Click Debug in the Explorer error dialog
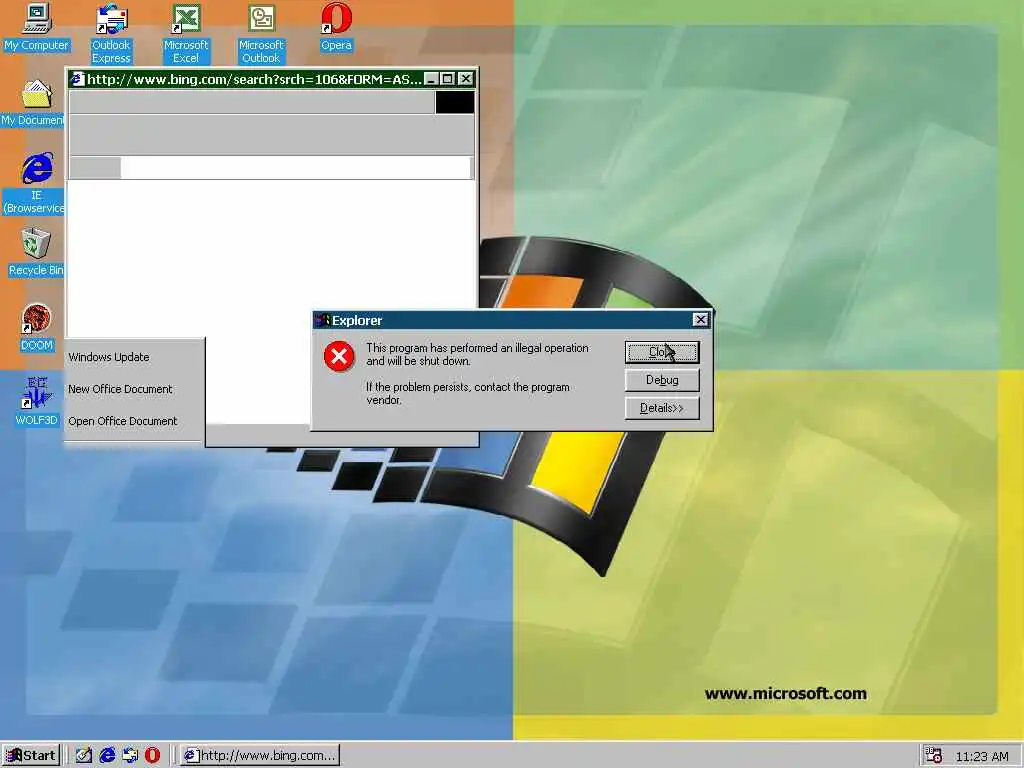The image size is (1024, 768). tap(662, 380)
